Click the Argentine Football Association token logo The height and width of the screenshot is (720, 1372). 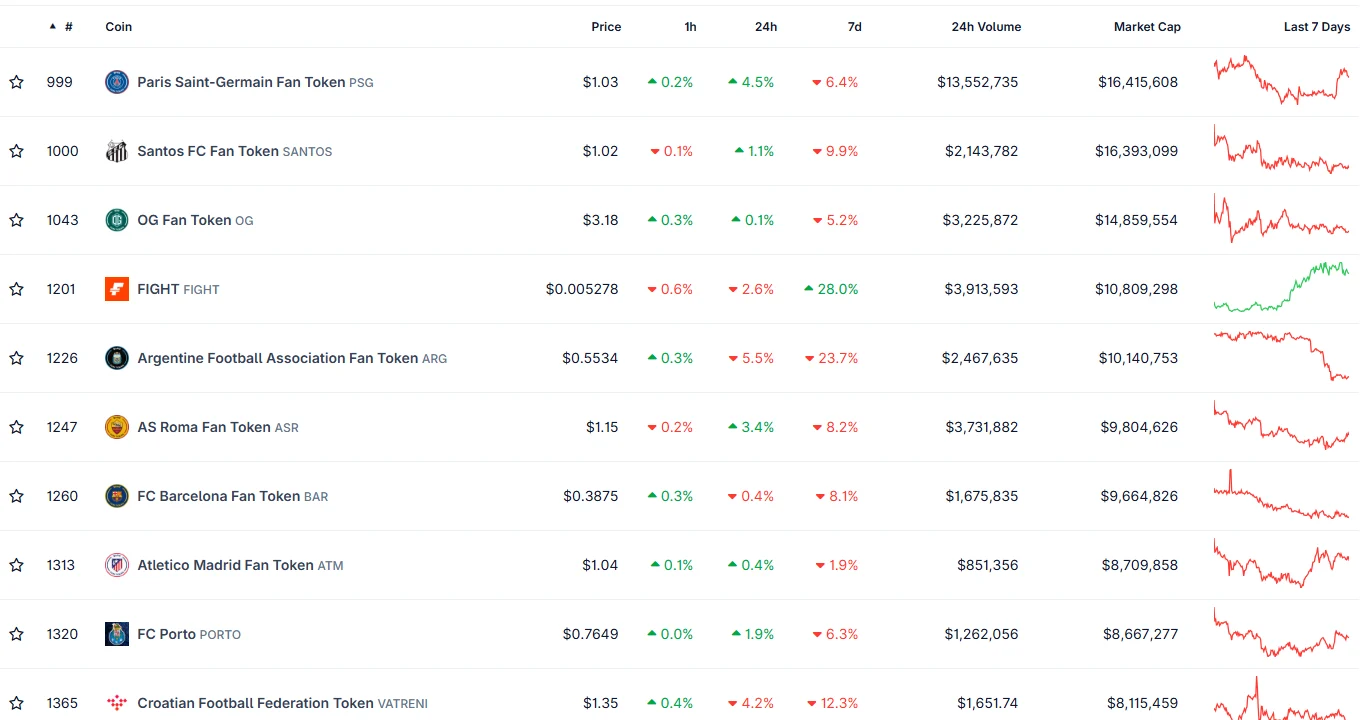[117, 358]
